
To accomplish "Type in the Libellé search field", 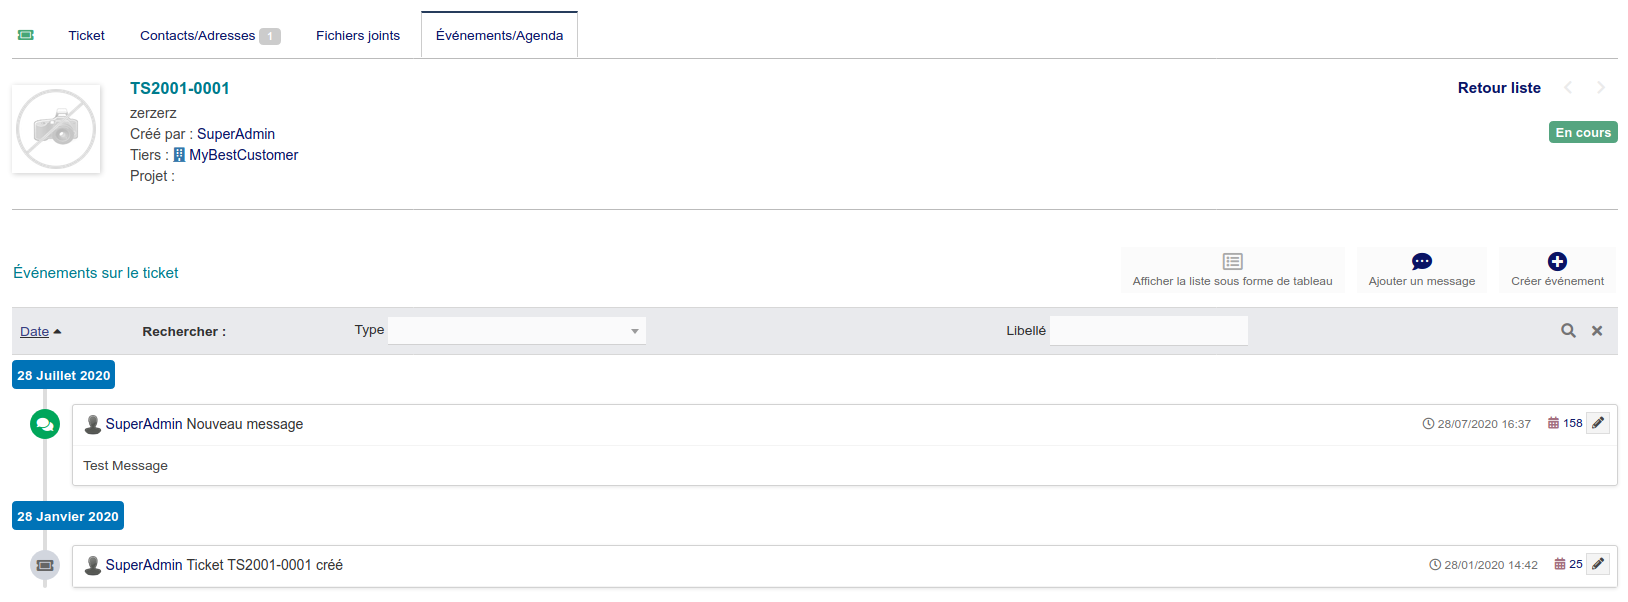I will [1148, 331].
